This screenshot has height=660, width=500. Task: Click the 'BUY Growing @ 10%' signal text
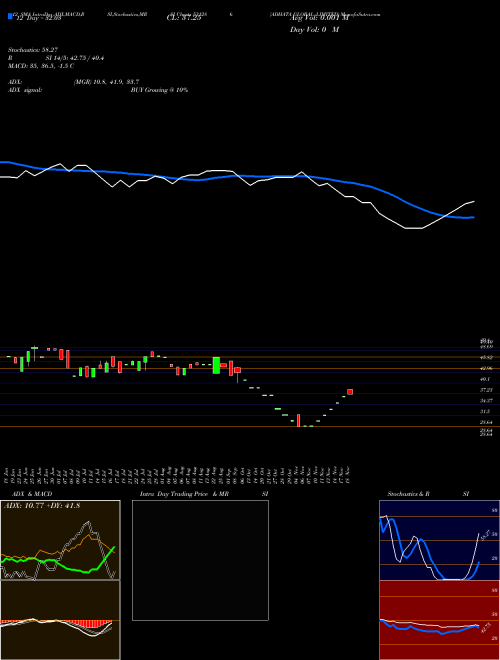(x=159, y=90)
